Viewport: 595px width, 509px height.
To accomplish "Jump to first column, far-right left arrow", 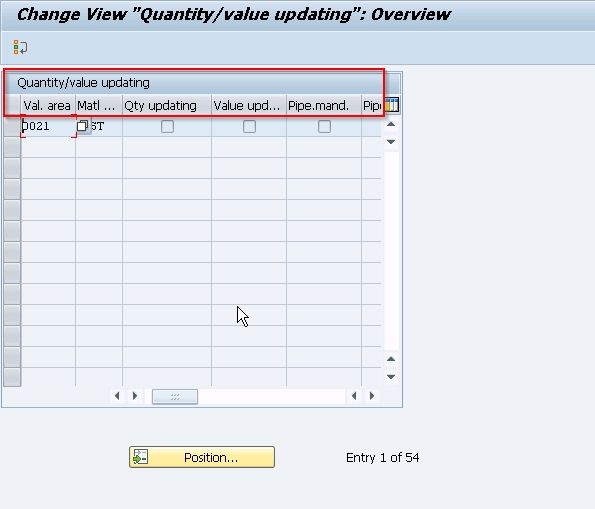I will click(354, 396).
